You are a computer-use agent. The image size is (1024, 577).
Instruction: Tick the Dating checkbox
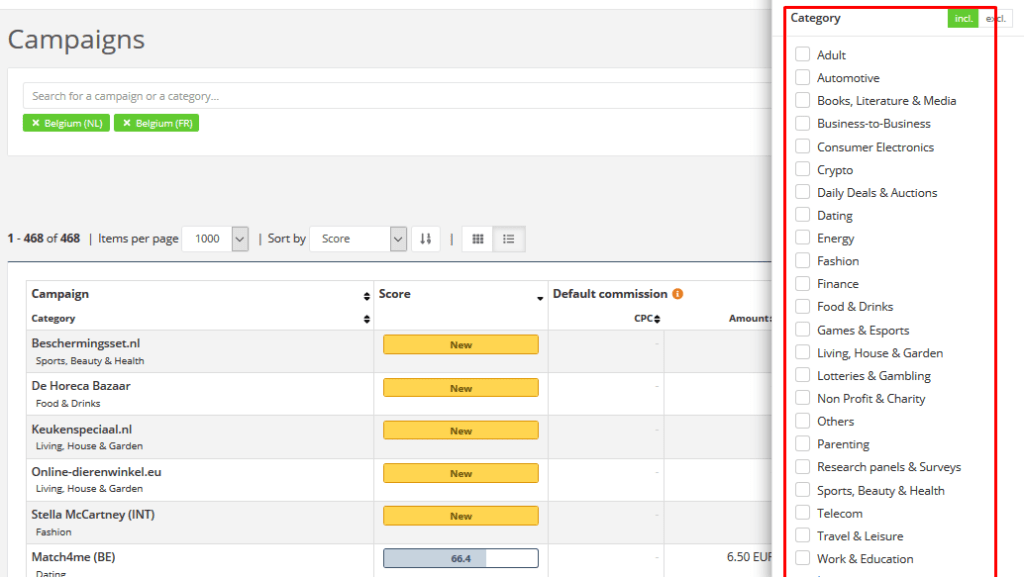pos(803,215)
